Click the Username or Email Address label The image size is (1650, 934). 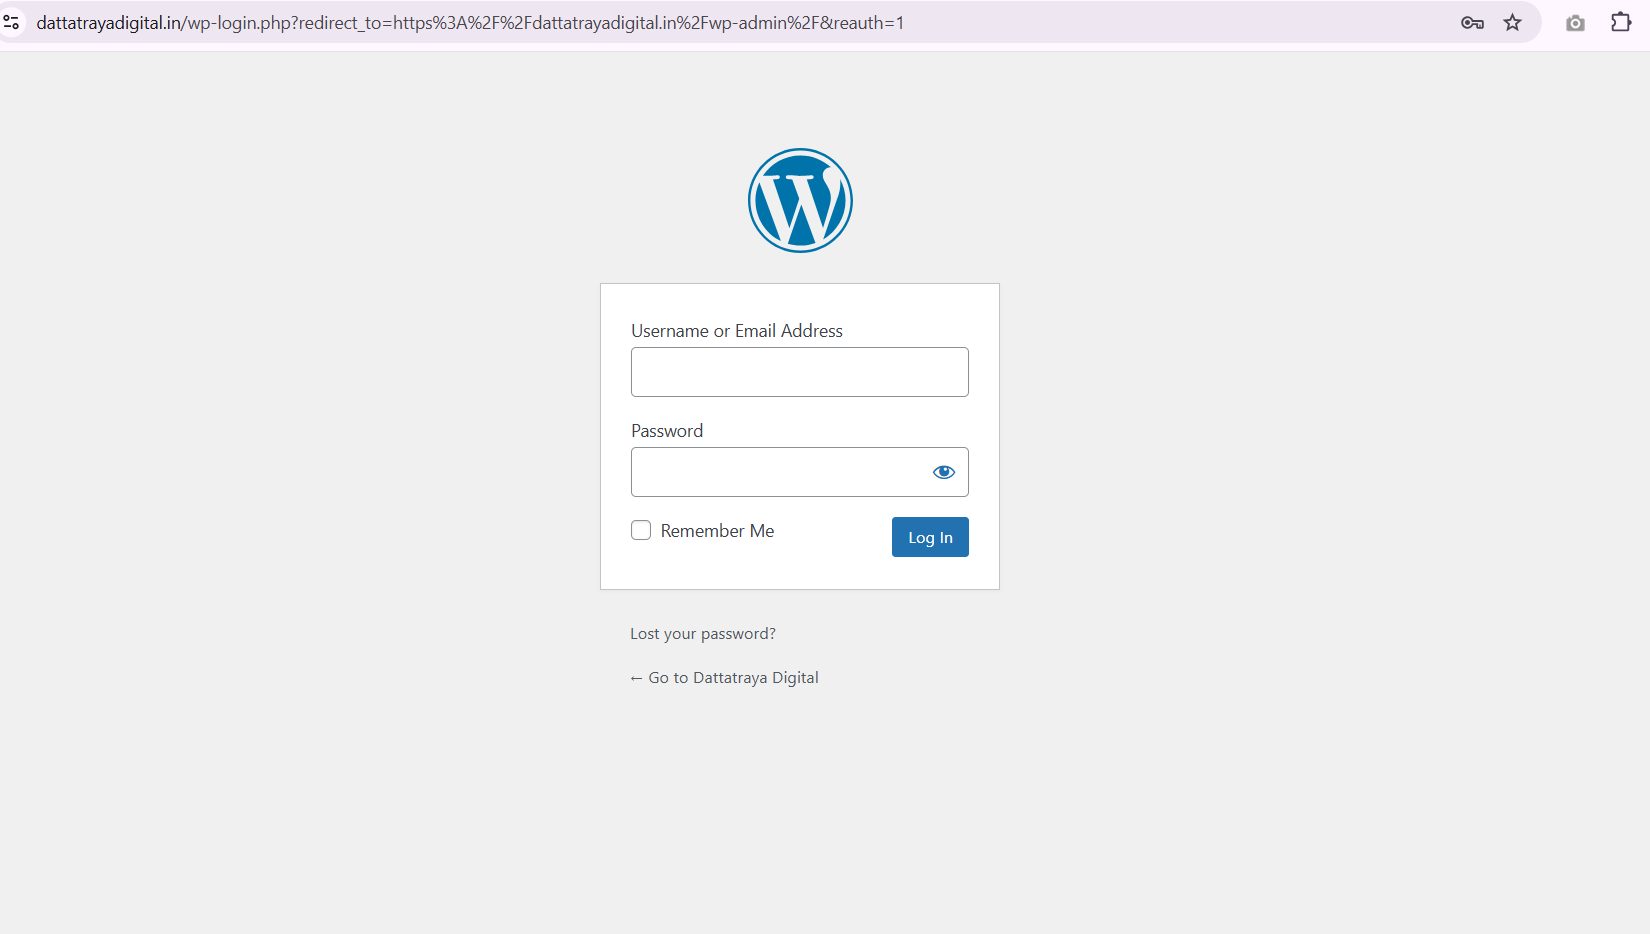click(737, 330)
